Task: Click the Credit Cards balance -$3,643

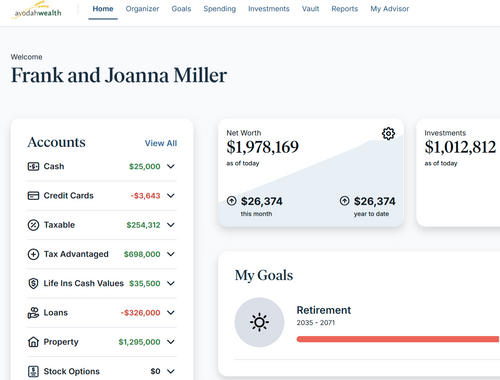Action: point(145,196)
